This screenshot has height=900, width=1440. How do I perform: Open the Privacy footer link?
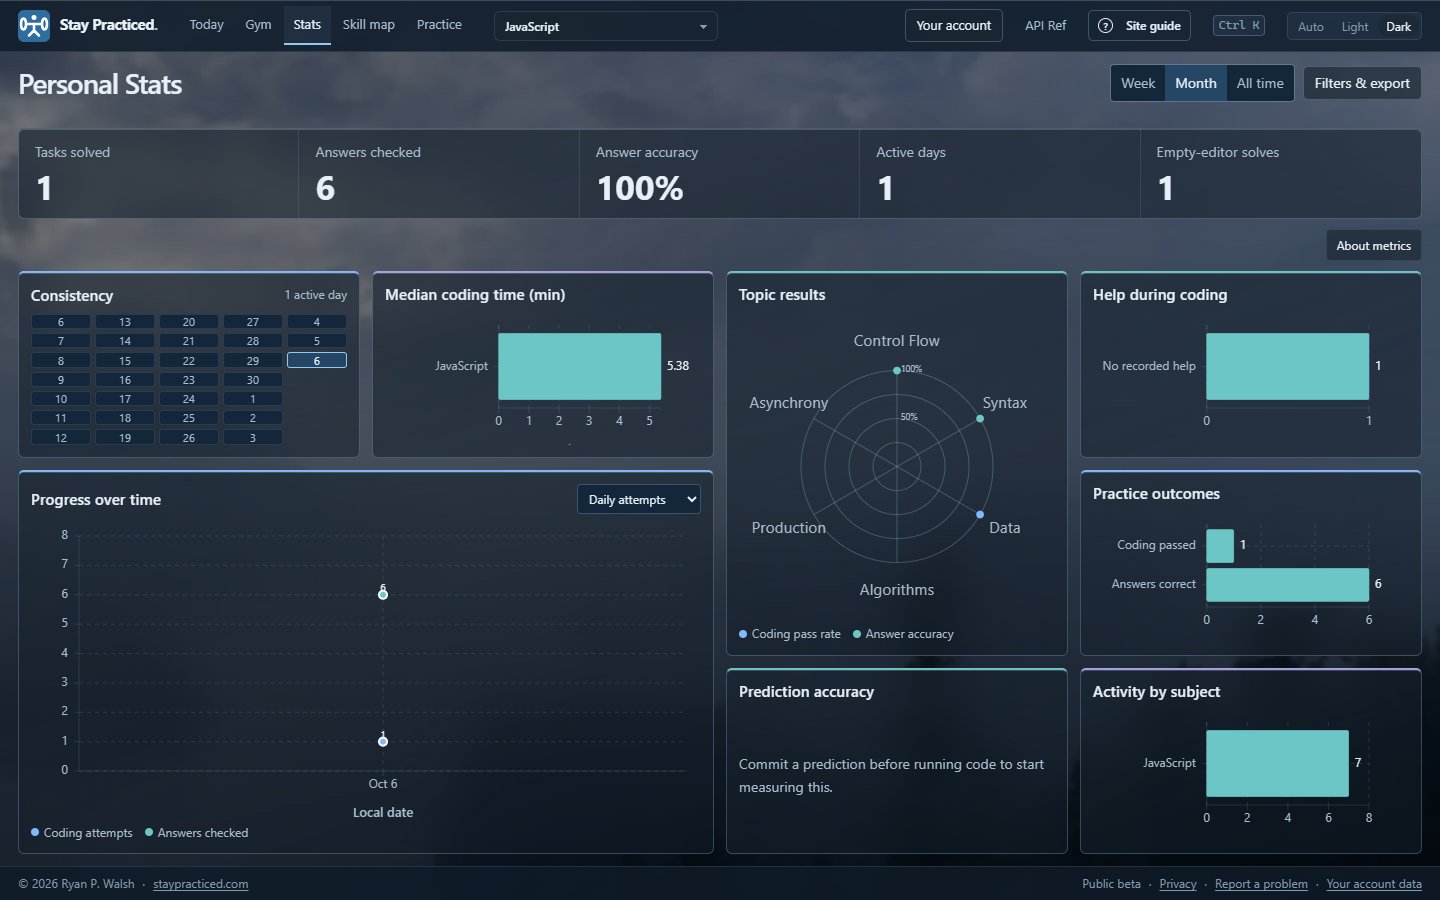click(1177, 884)
